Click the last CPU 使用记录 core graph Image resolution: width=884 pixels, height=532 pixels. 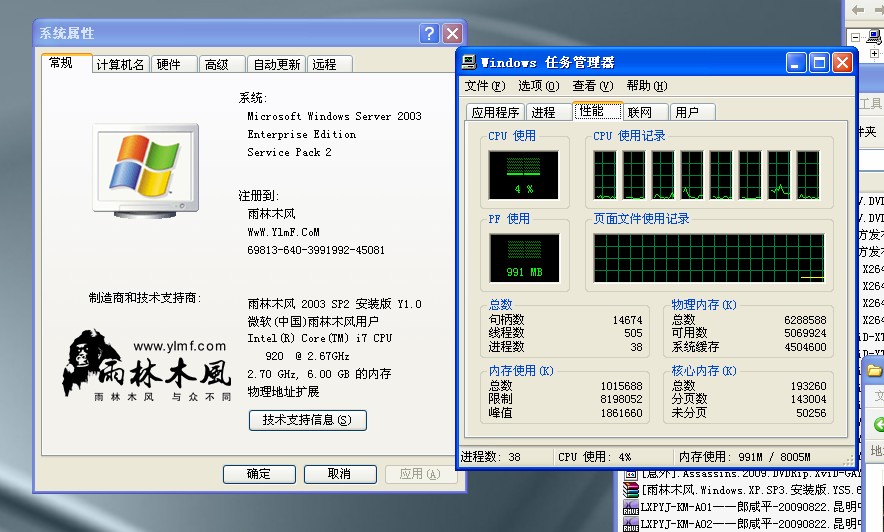808,175
